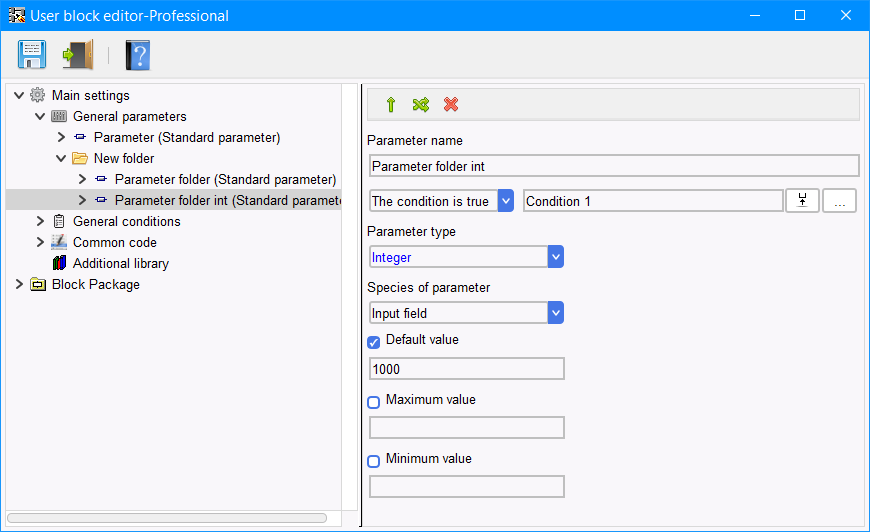Open the help book icon
This screenshot has height=532, width=870.
point(138,55)
